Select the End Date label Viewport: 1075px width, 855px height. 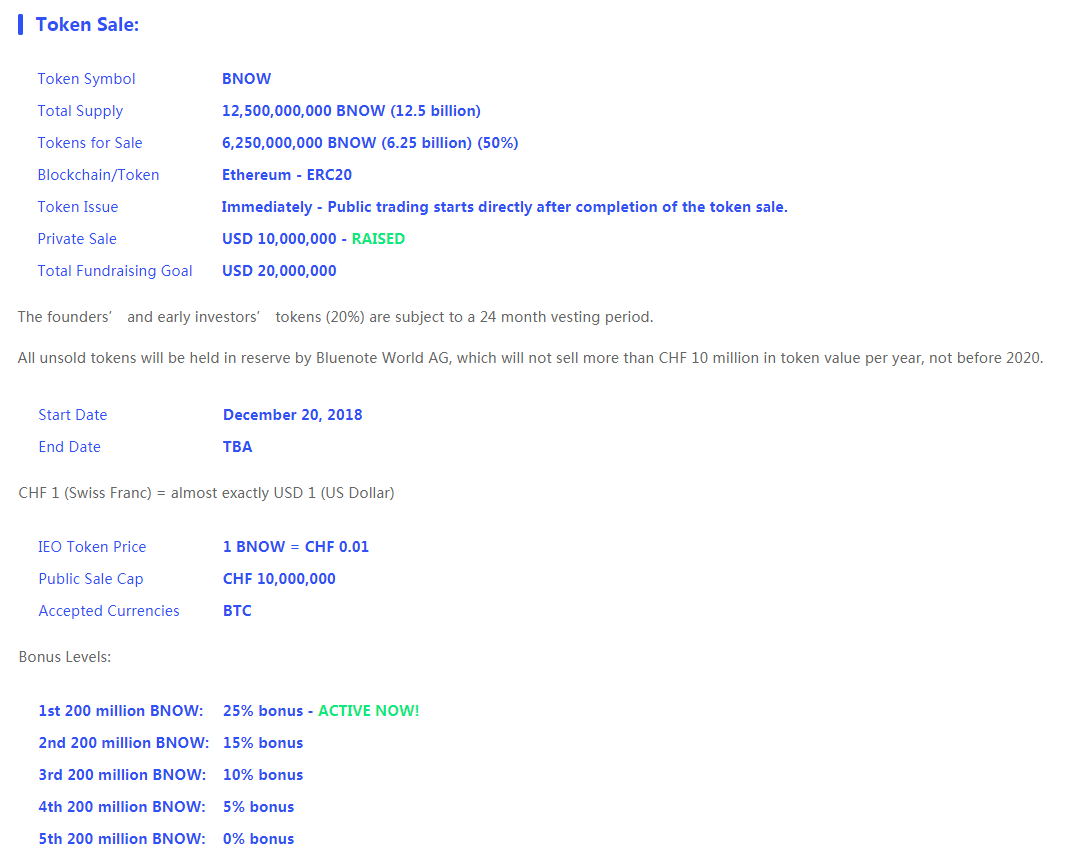click(69, 447)
